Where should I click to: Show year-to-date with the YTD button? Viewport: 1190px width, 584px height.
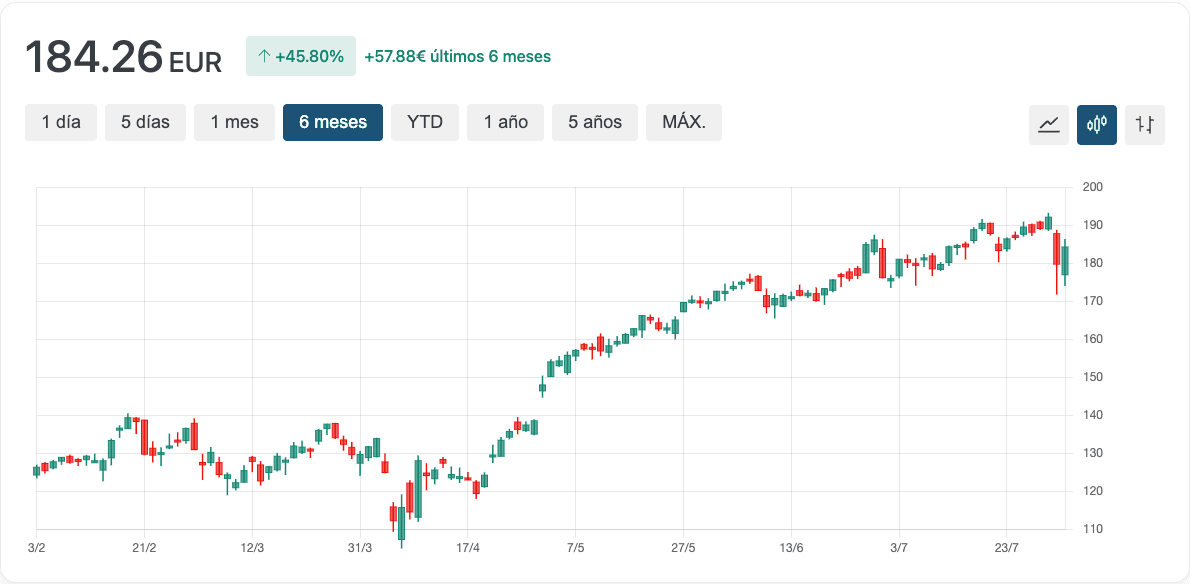click(425, 123)
